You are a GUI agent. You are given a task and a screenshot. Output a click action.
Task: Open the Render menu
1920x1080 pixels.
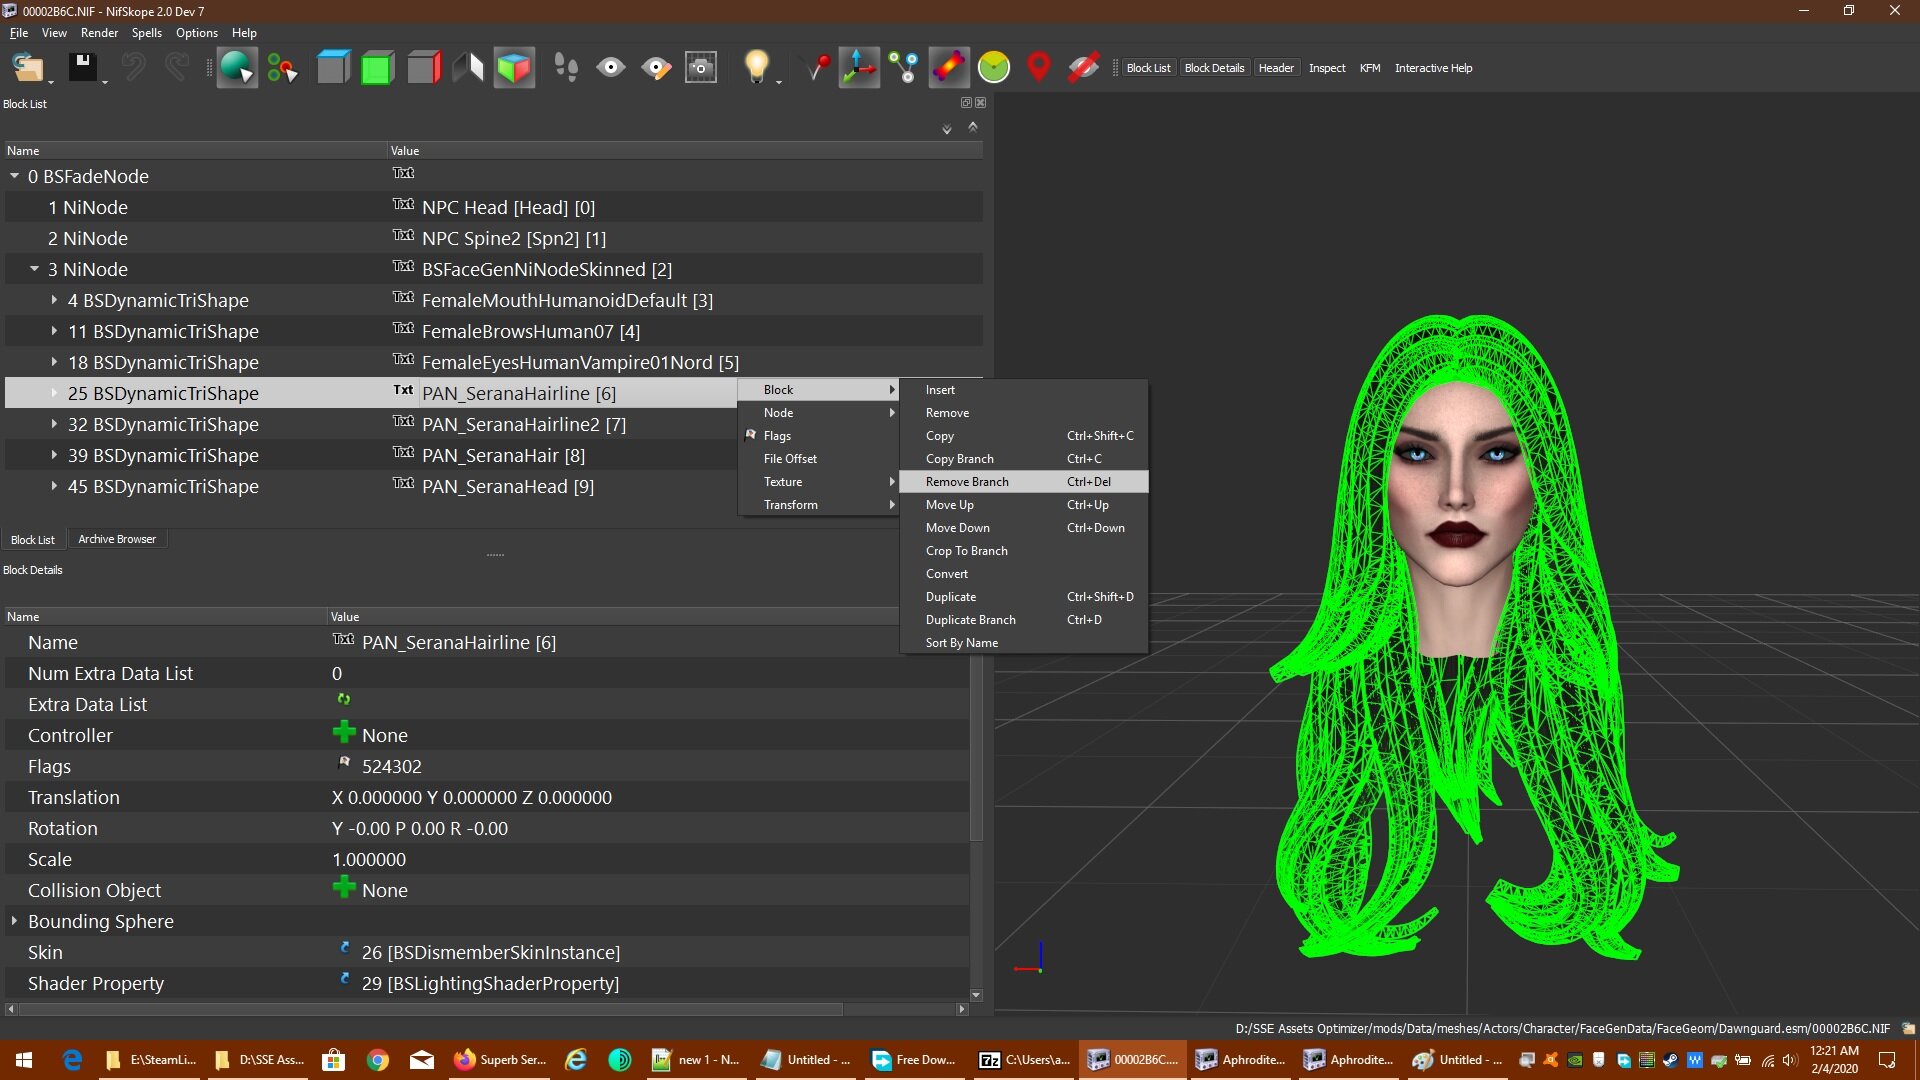point(99,33)
